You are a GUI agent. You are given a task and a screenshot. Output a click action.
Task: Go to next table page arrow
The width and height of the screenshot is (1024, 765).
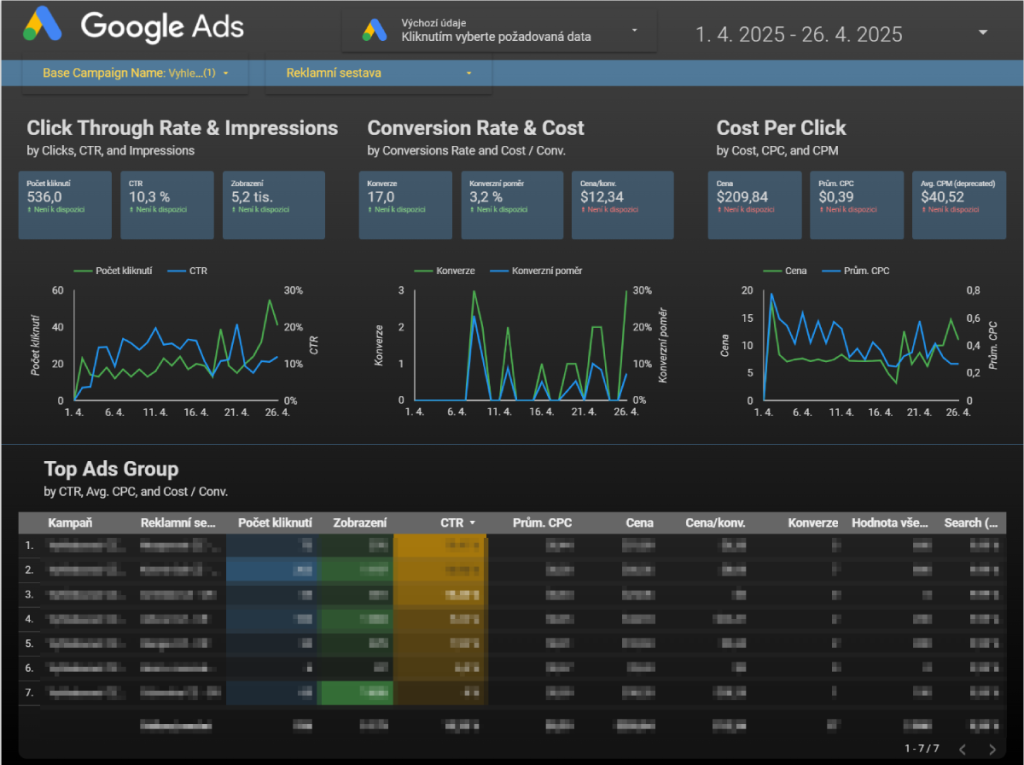(x=992, y=749)
